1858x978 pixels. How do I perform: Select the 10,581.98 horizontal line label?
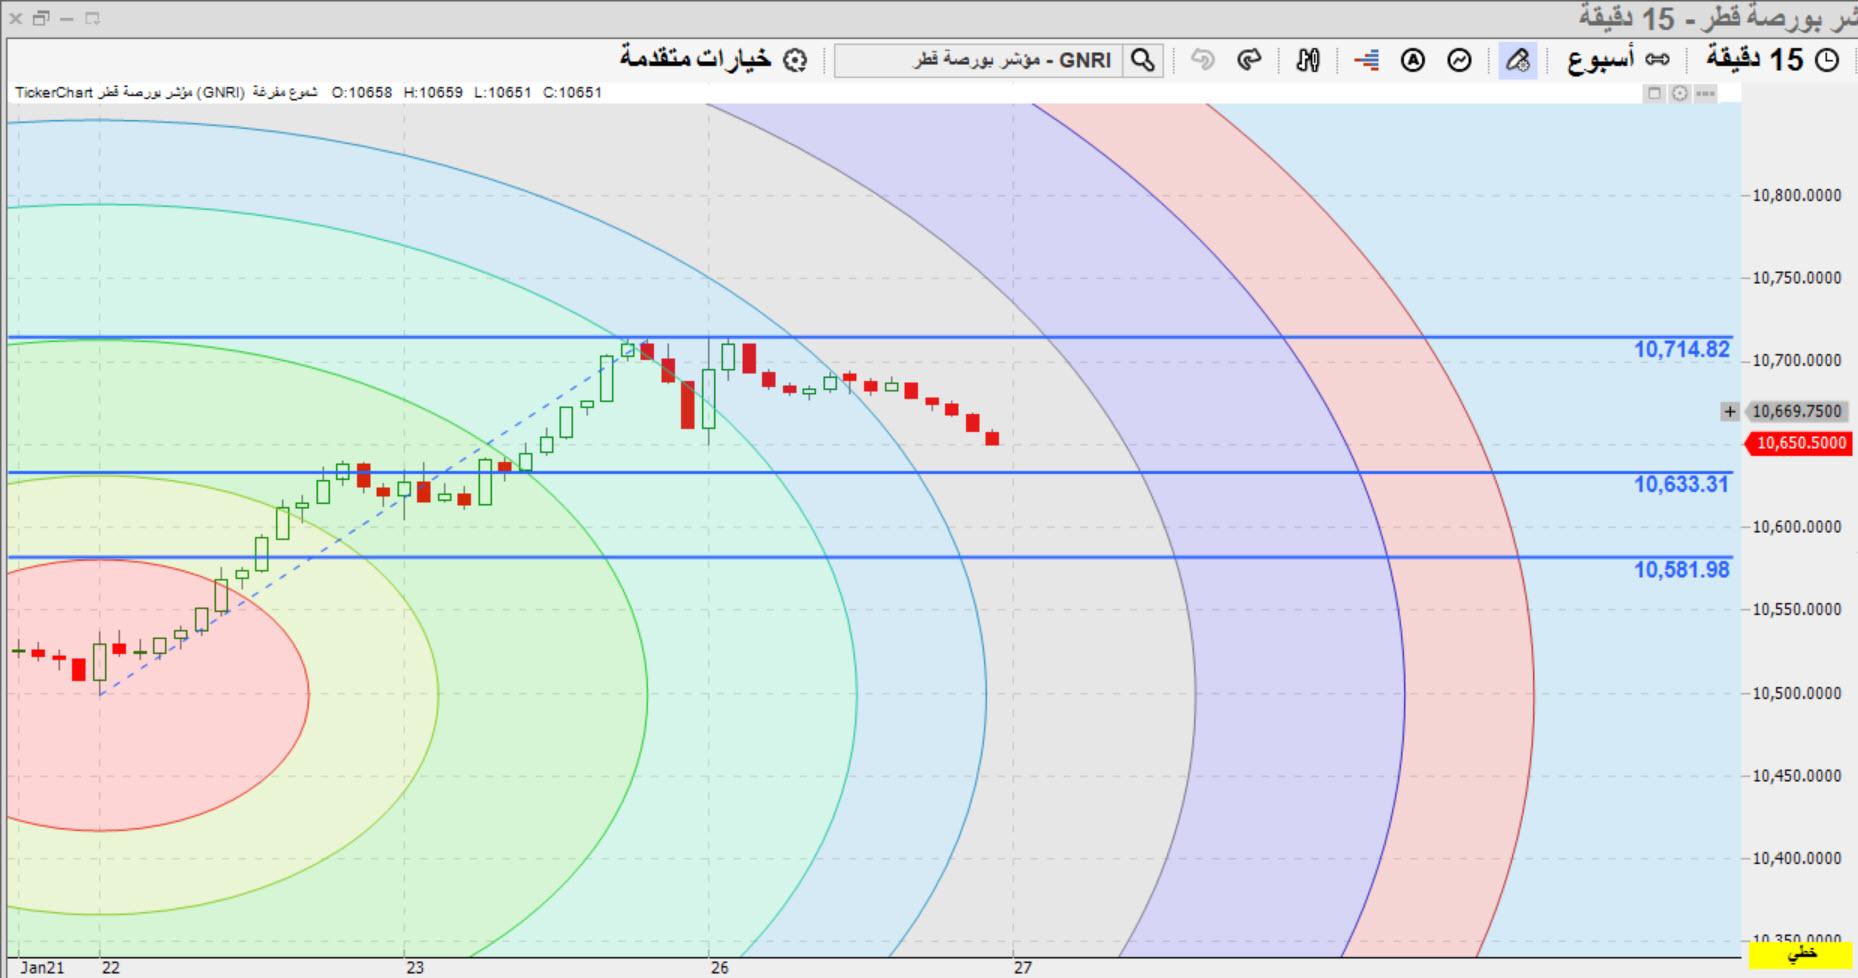[x=1681, y=569]
